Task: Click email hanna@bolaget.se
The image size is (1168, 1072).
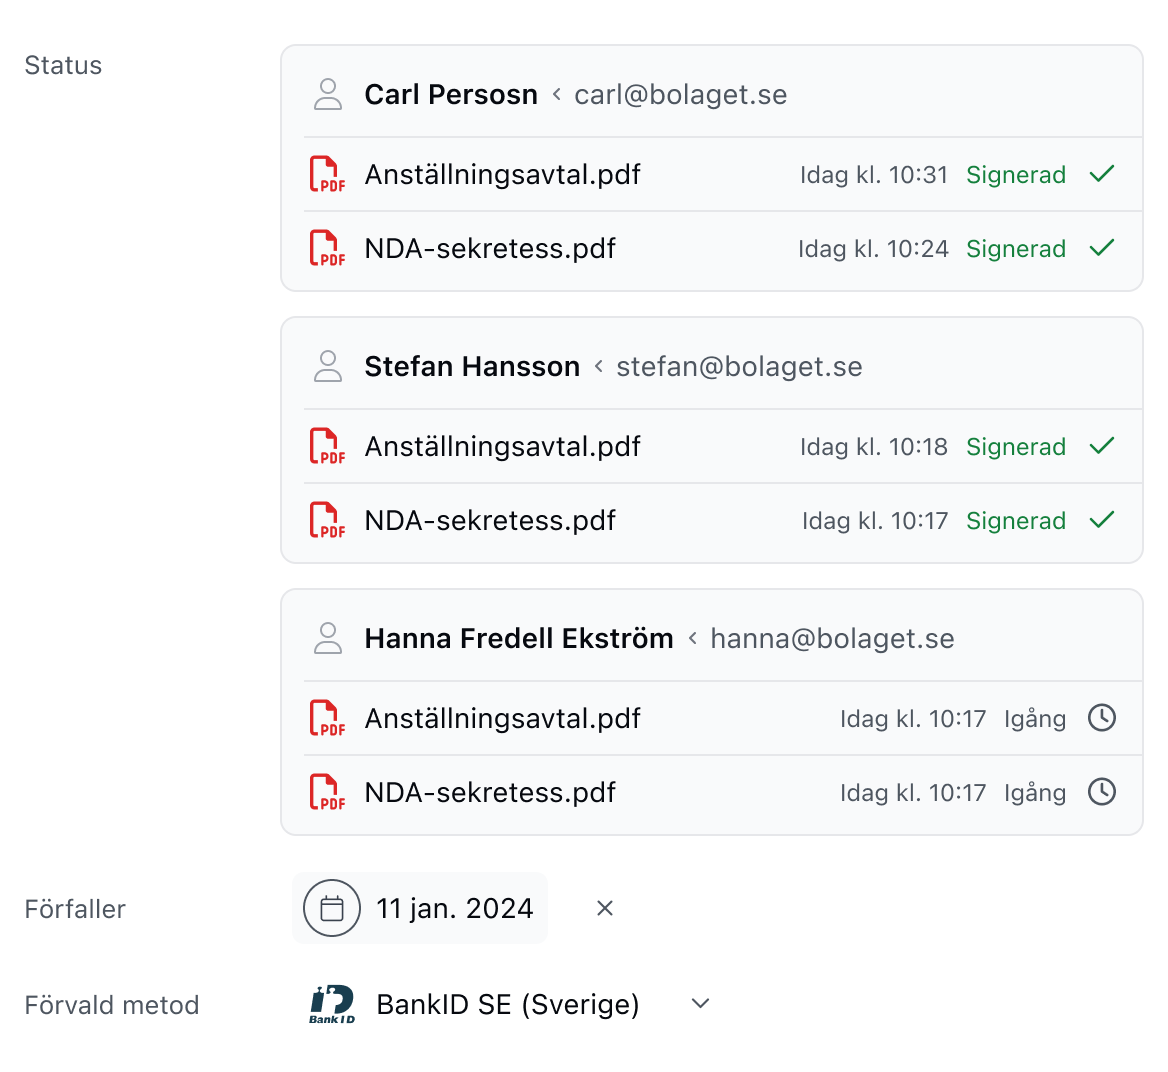Action: pos(833,639)
